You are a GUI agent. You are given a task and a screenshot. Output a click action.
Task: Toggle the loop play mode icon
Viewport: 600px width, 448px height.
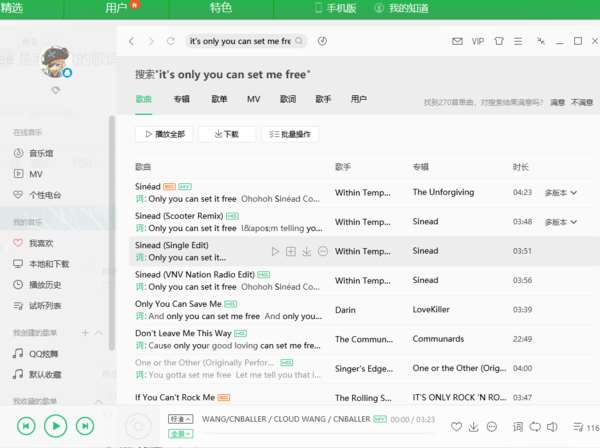[x=535, y=427]
